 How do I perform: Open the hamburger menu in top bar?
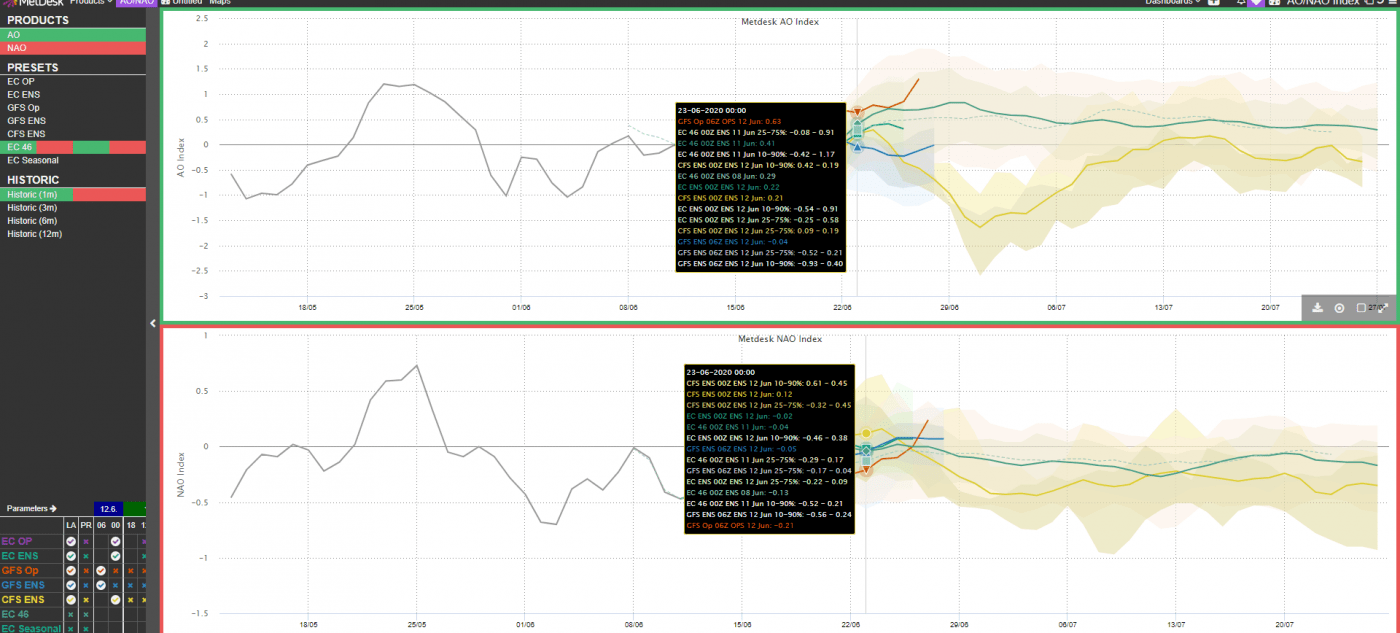coord(1391,2)
